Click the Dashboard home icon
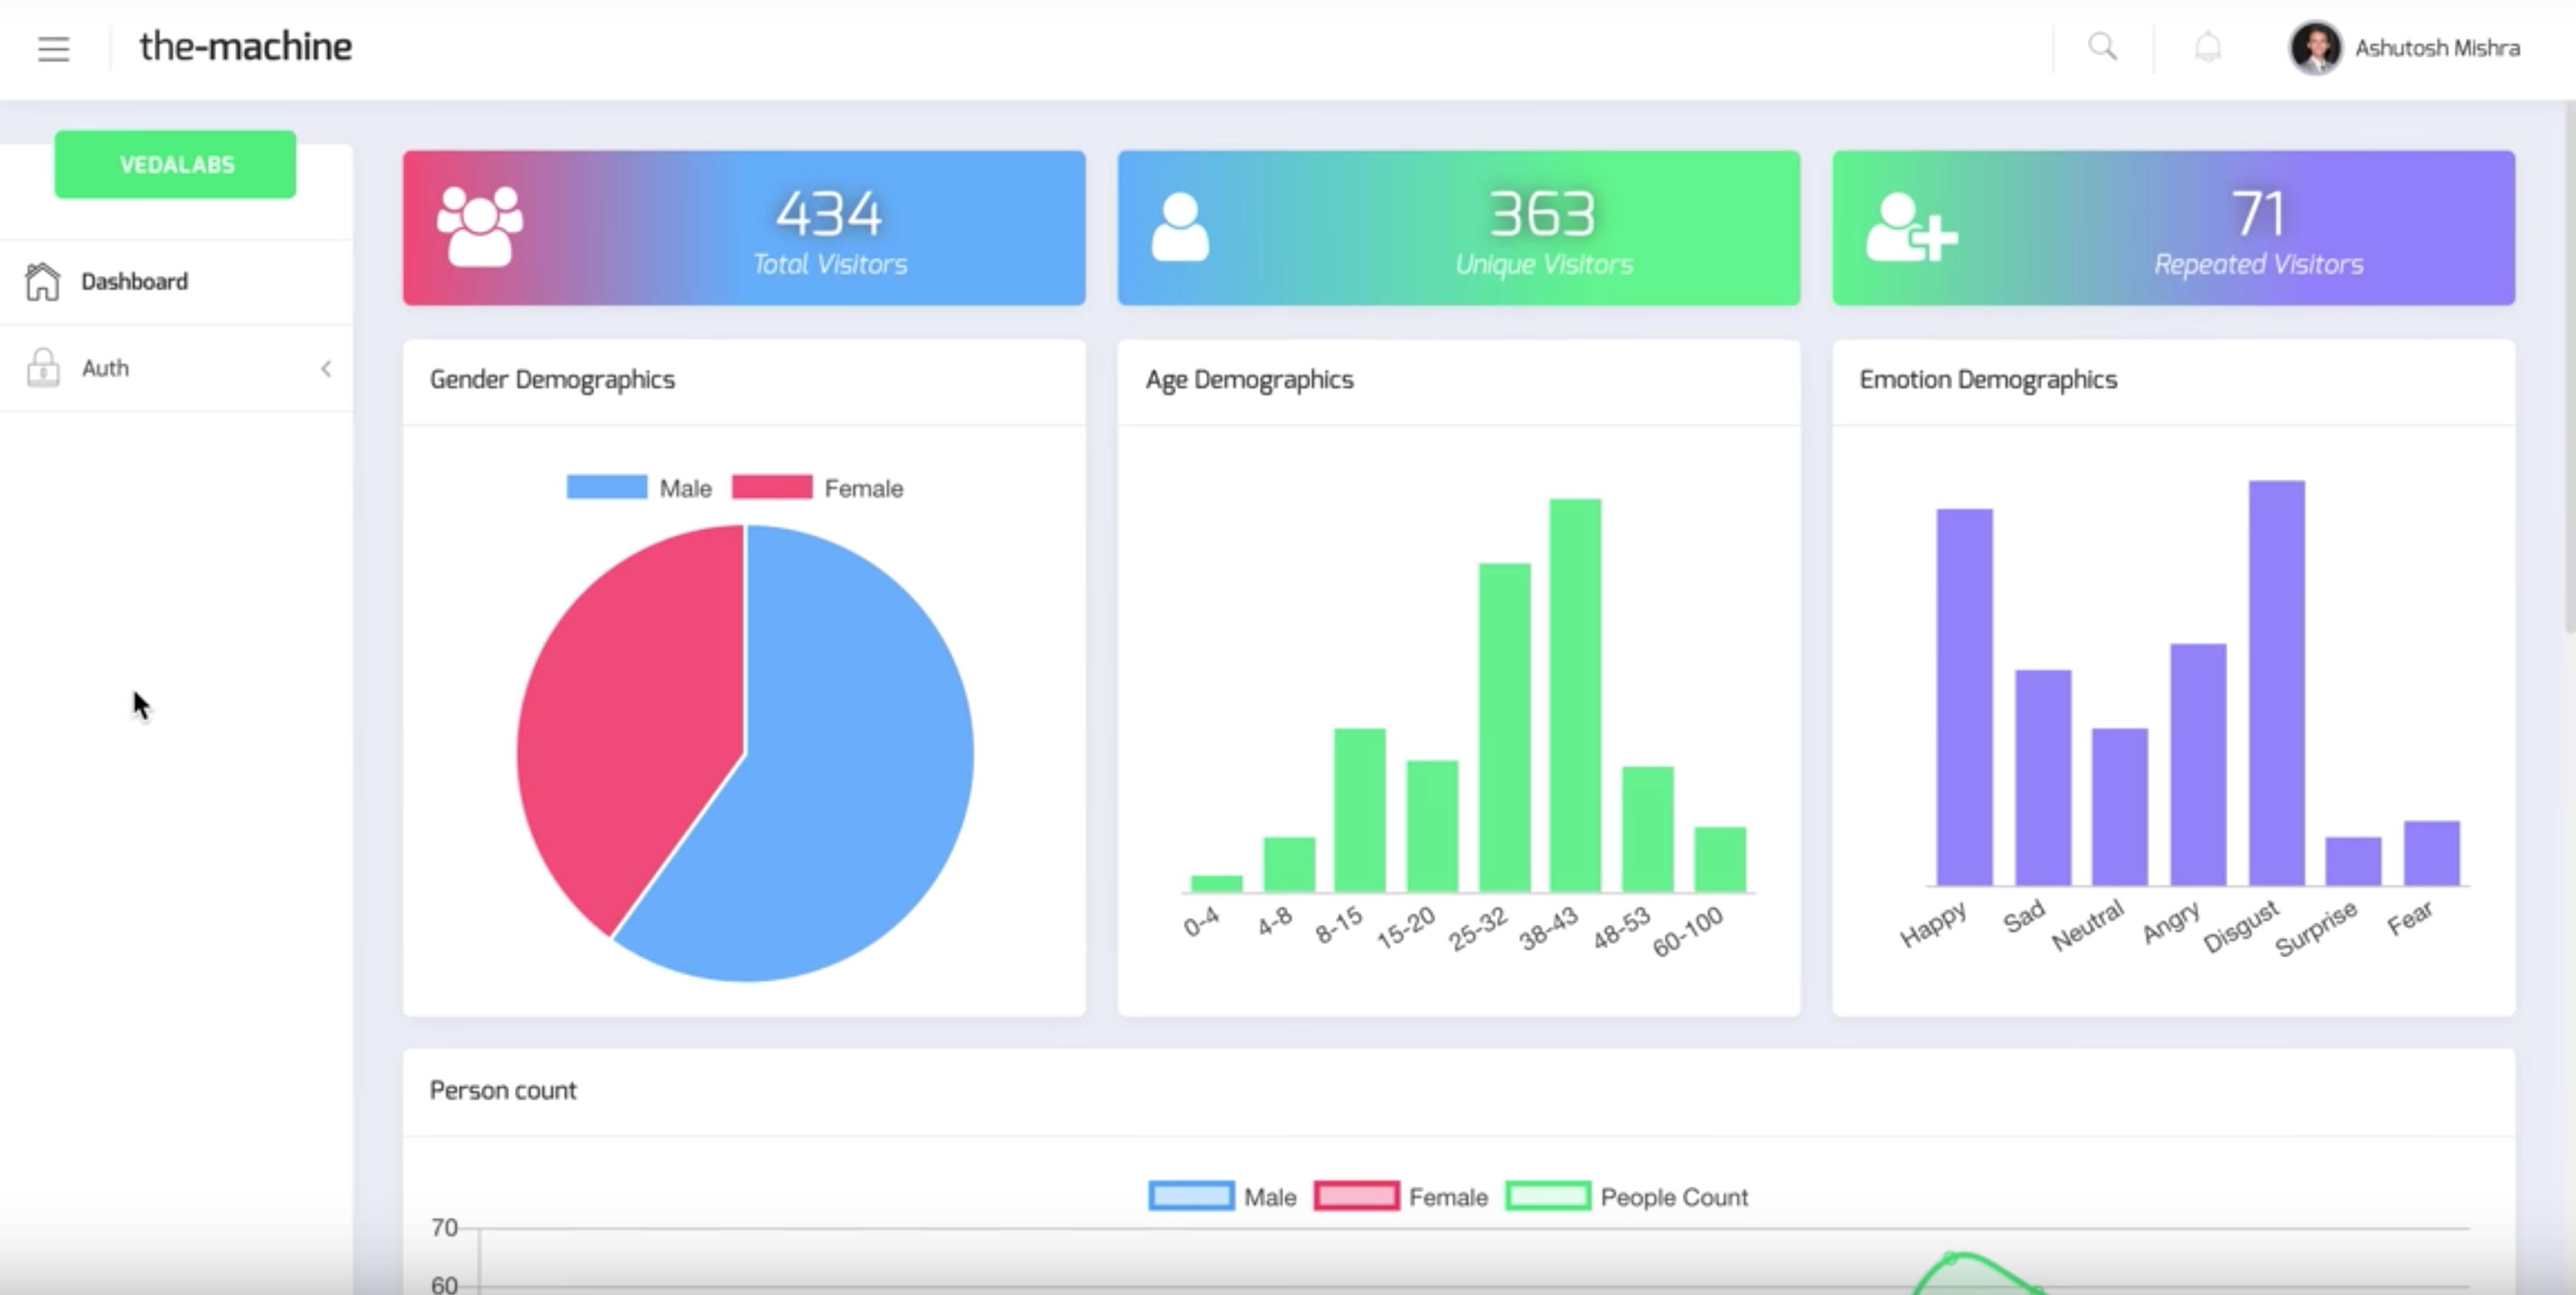 42,281
